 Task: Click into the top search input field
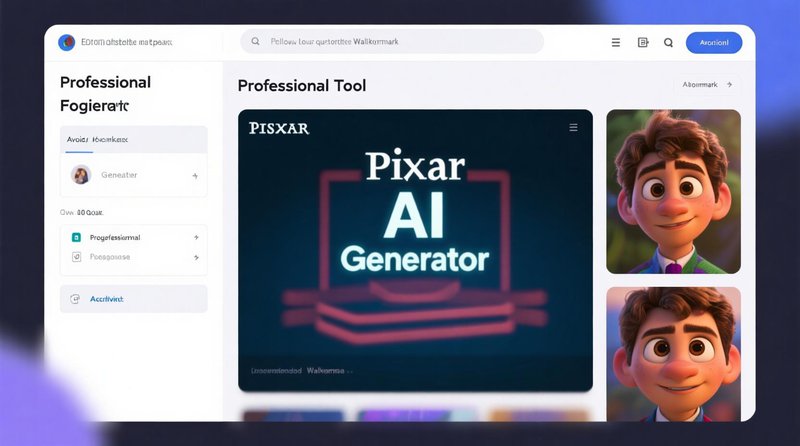[x=400, y=42]
